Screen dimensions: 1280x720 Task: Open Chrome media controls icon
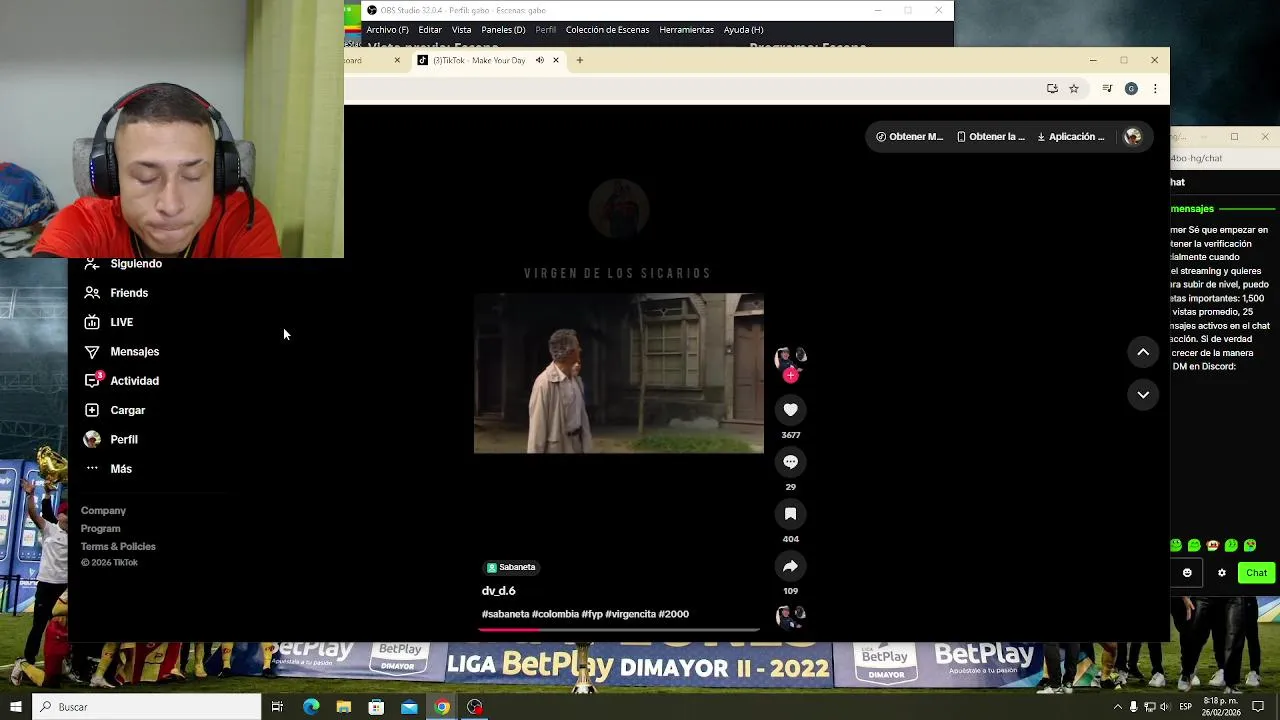pyautogui.click(x=1107, y=89)
